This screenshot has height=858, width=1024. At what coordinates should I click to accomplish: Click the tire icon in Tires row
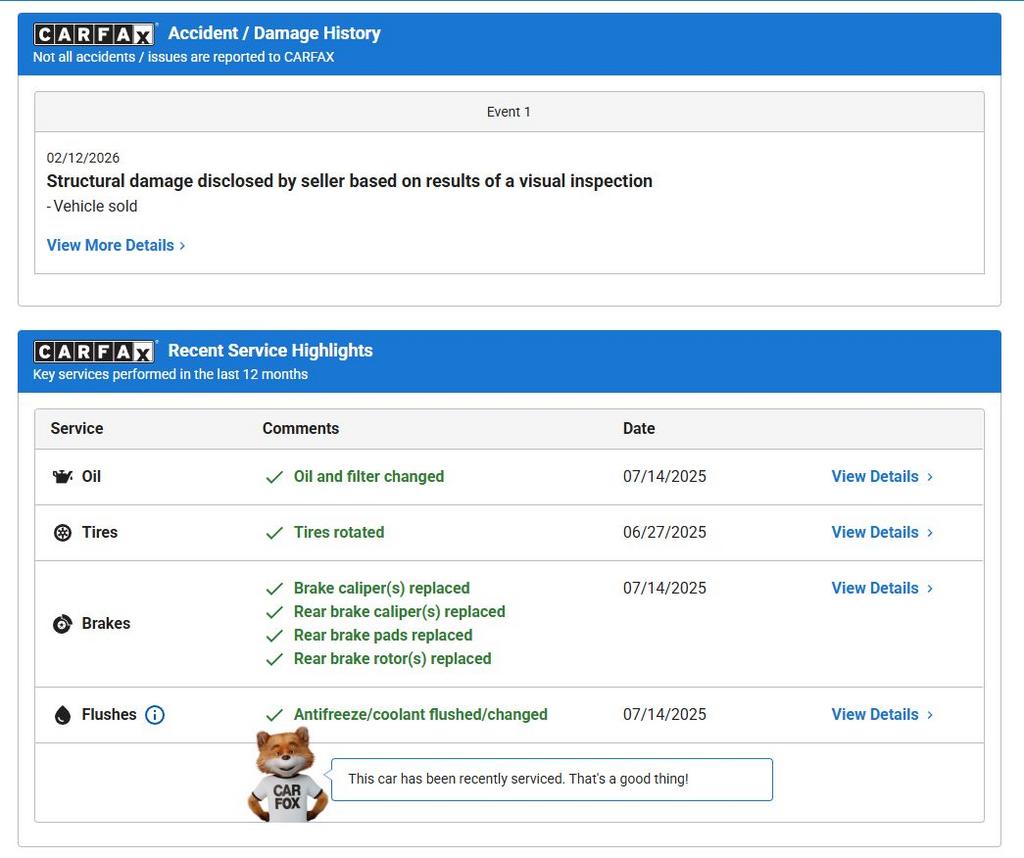coord(62,533)
